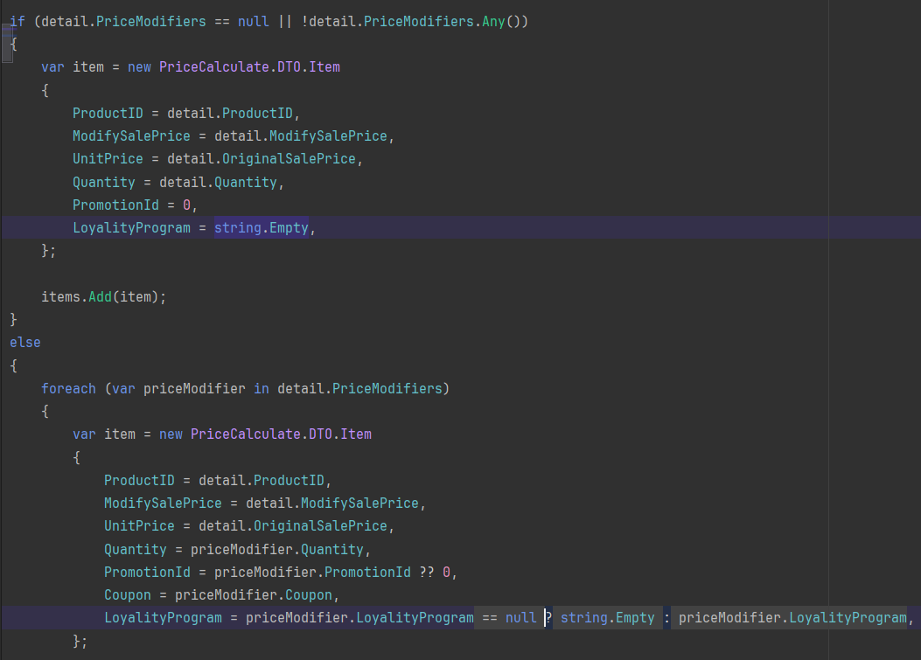Click the 'null' keyword in the if condition
The image size is (922, 660).
[253, 21]
